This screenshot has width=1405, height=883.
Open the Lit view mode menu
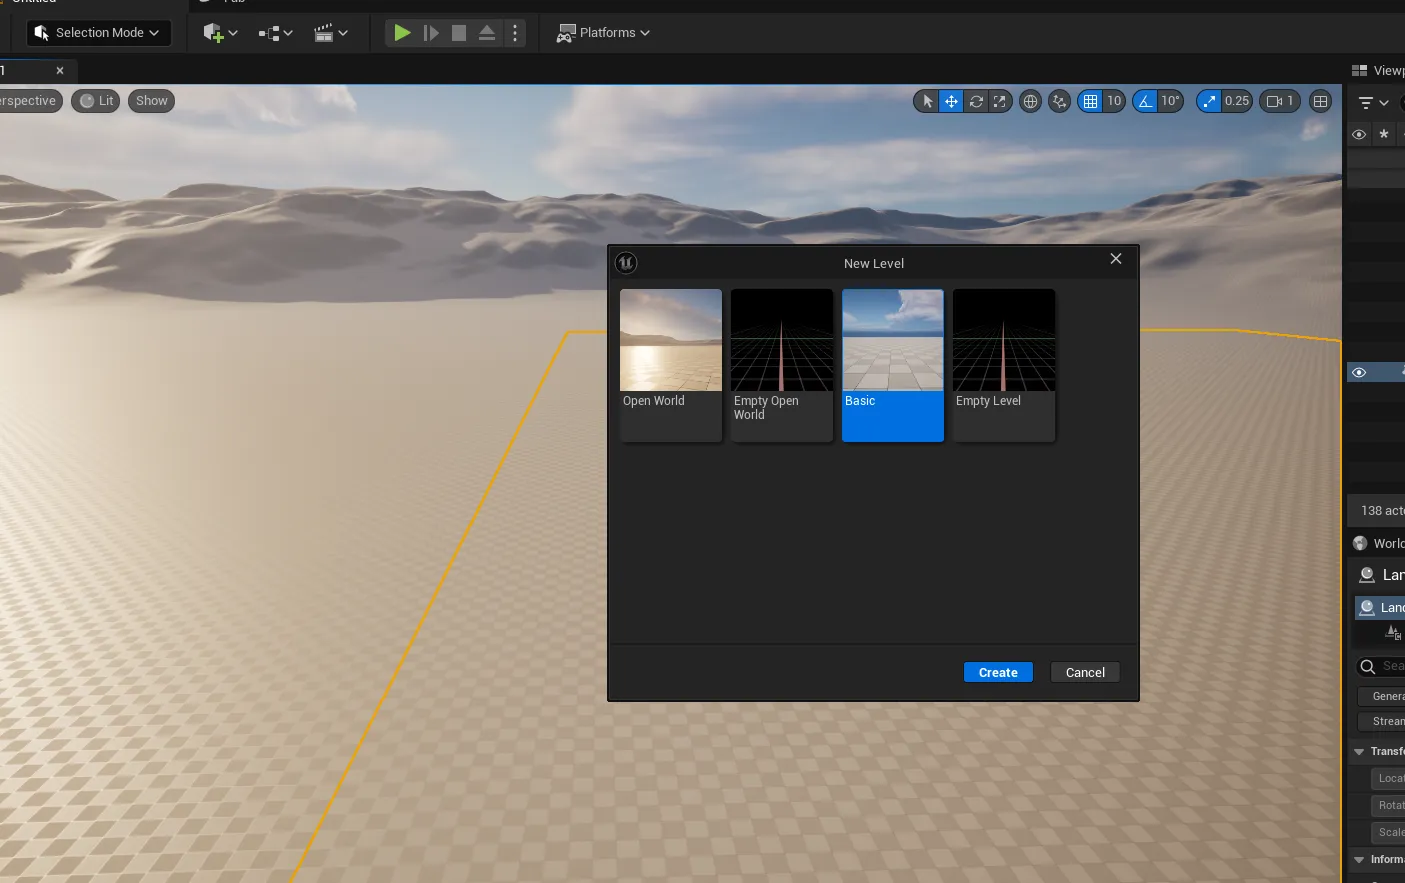point(96,101)
